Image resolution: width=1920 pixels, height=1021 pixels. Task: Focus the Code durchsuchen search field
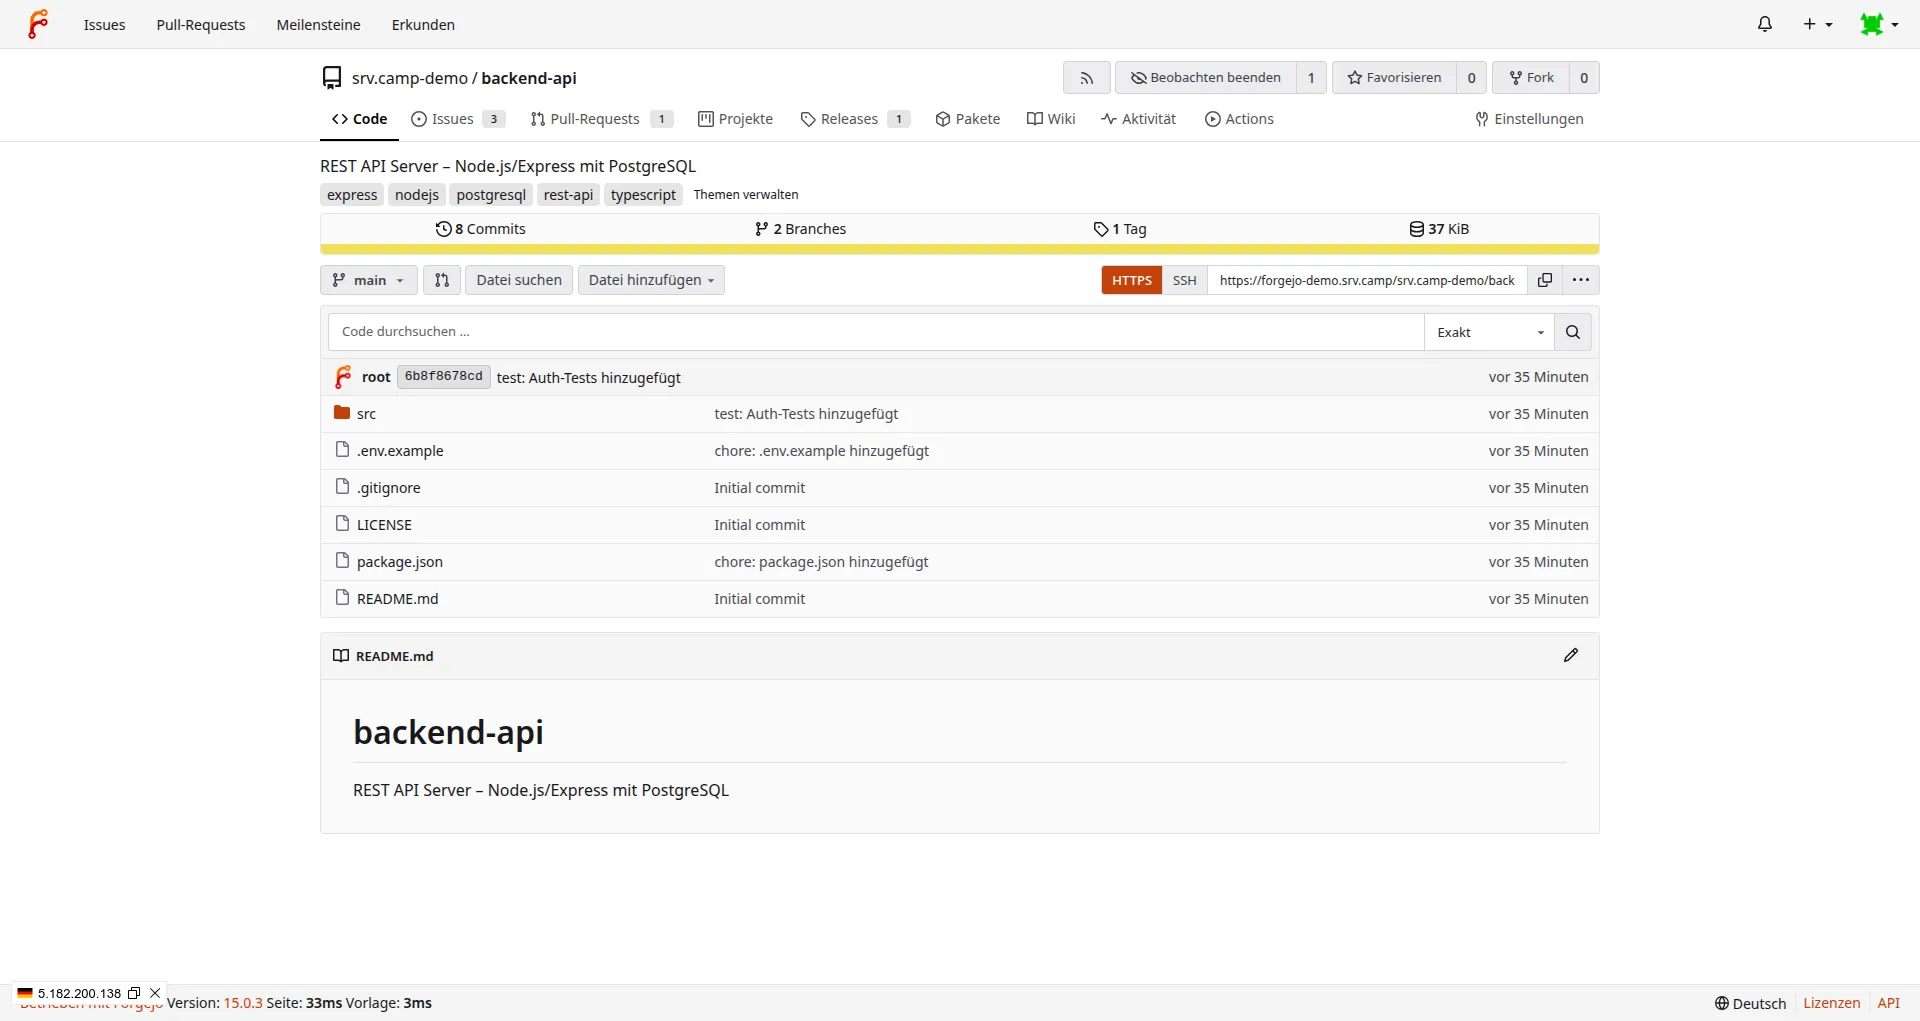pos(876,332)
